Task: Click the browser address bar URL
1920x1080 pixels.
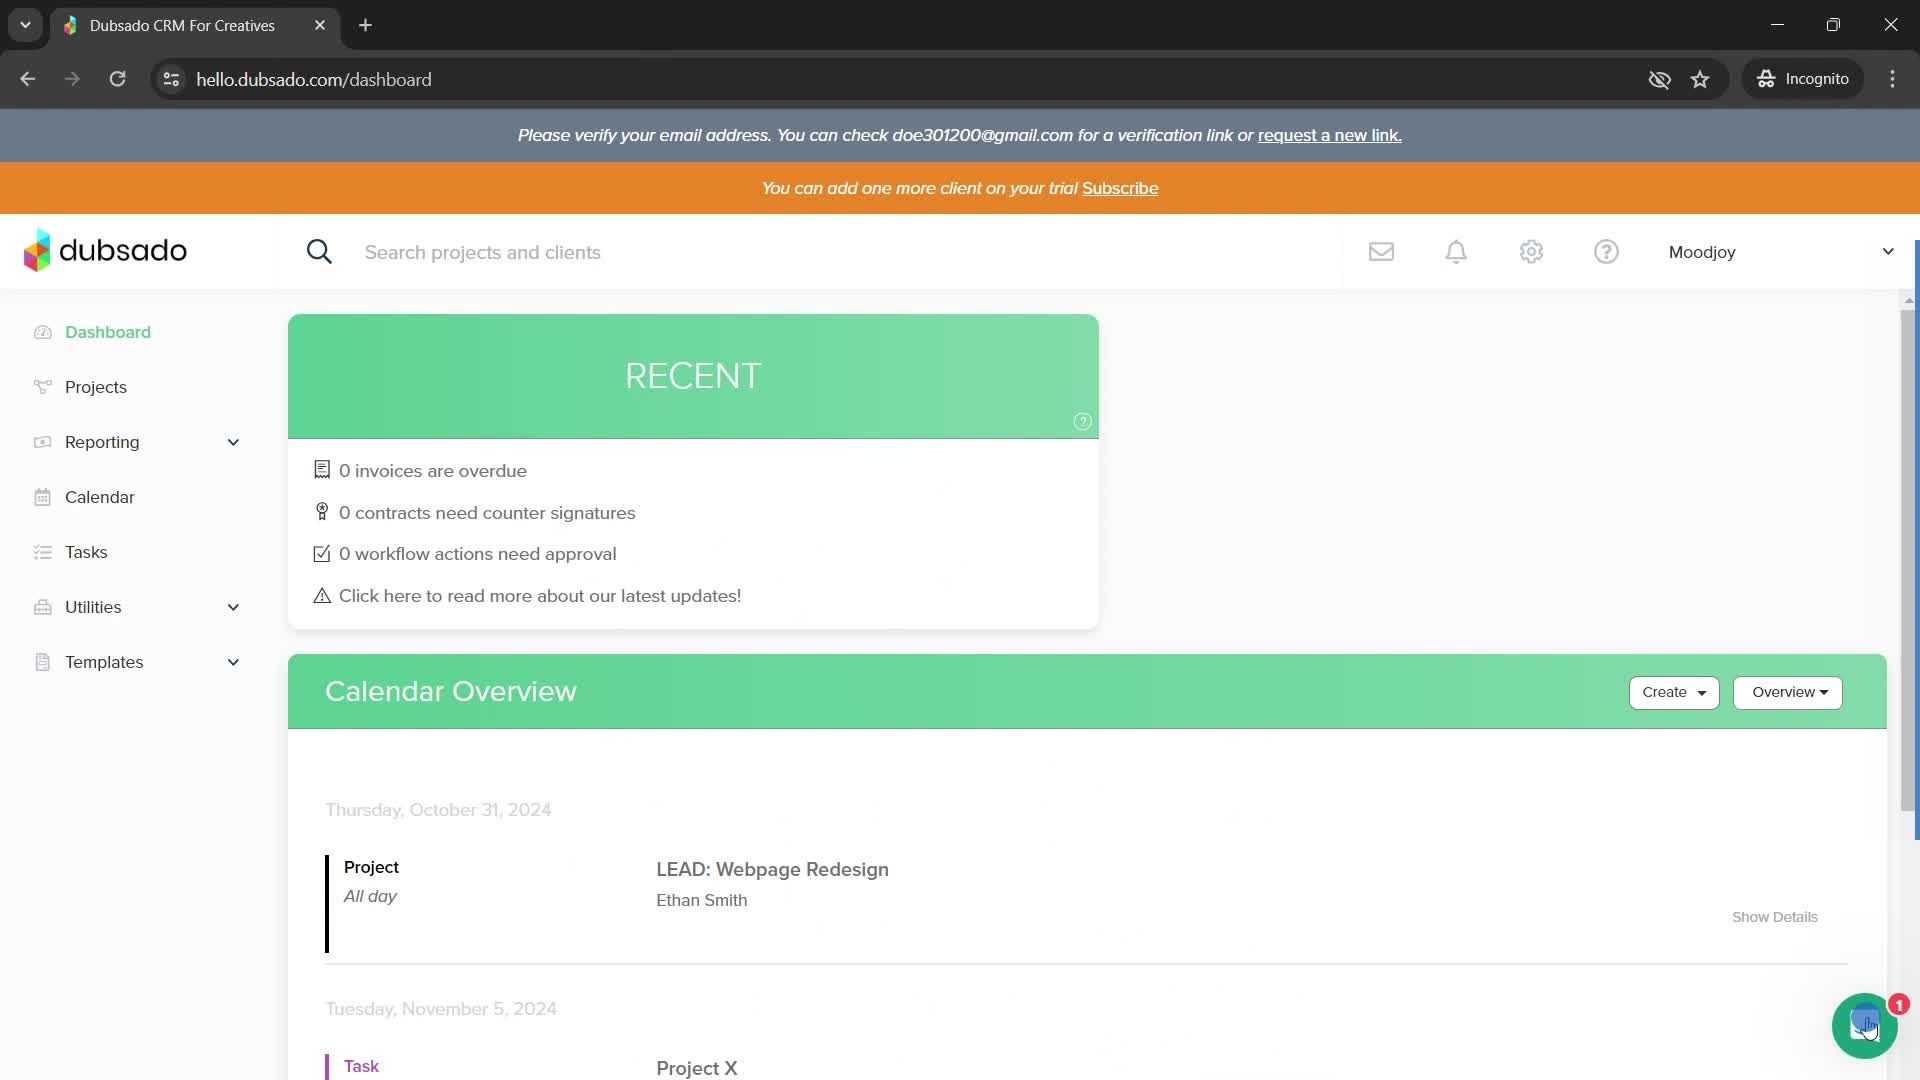Action: [314, 79]
